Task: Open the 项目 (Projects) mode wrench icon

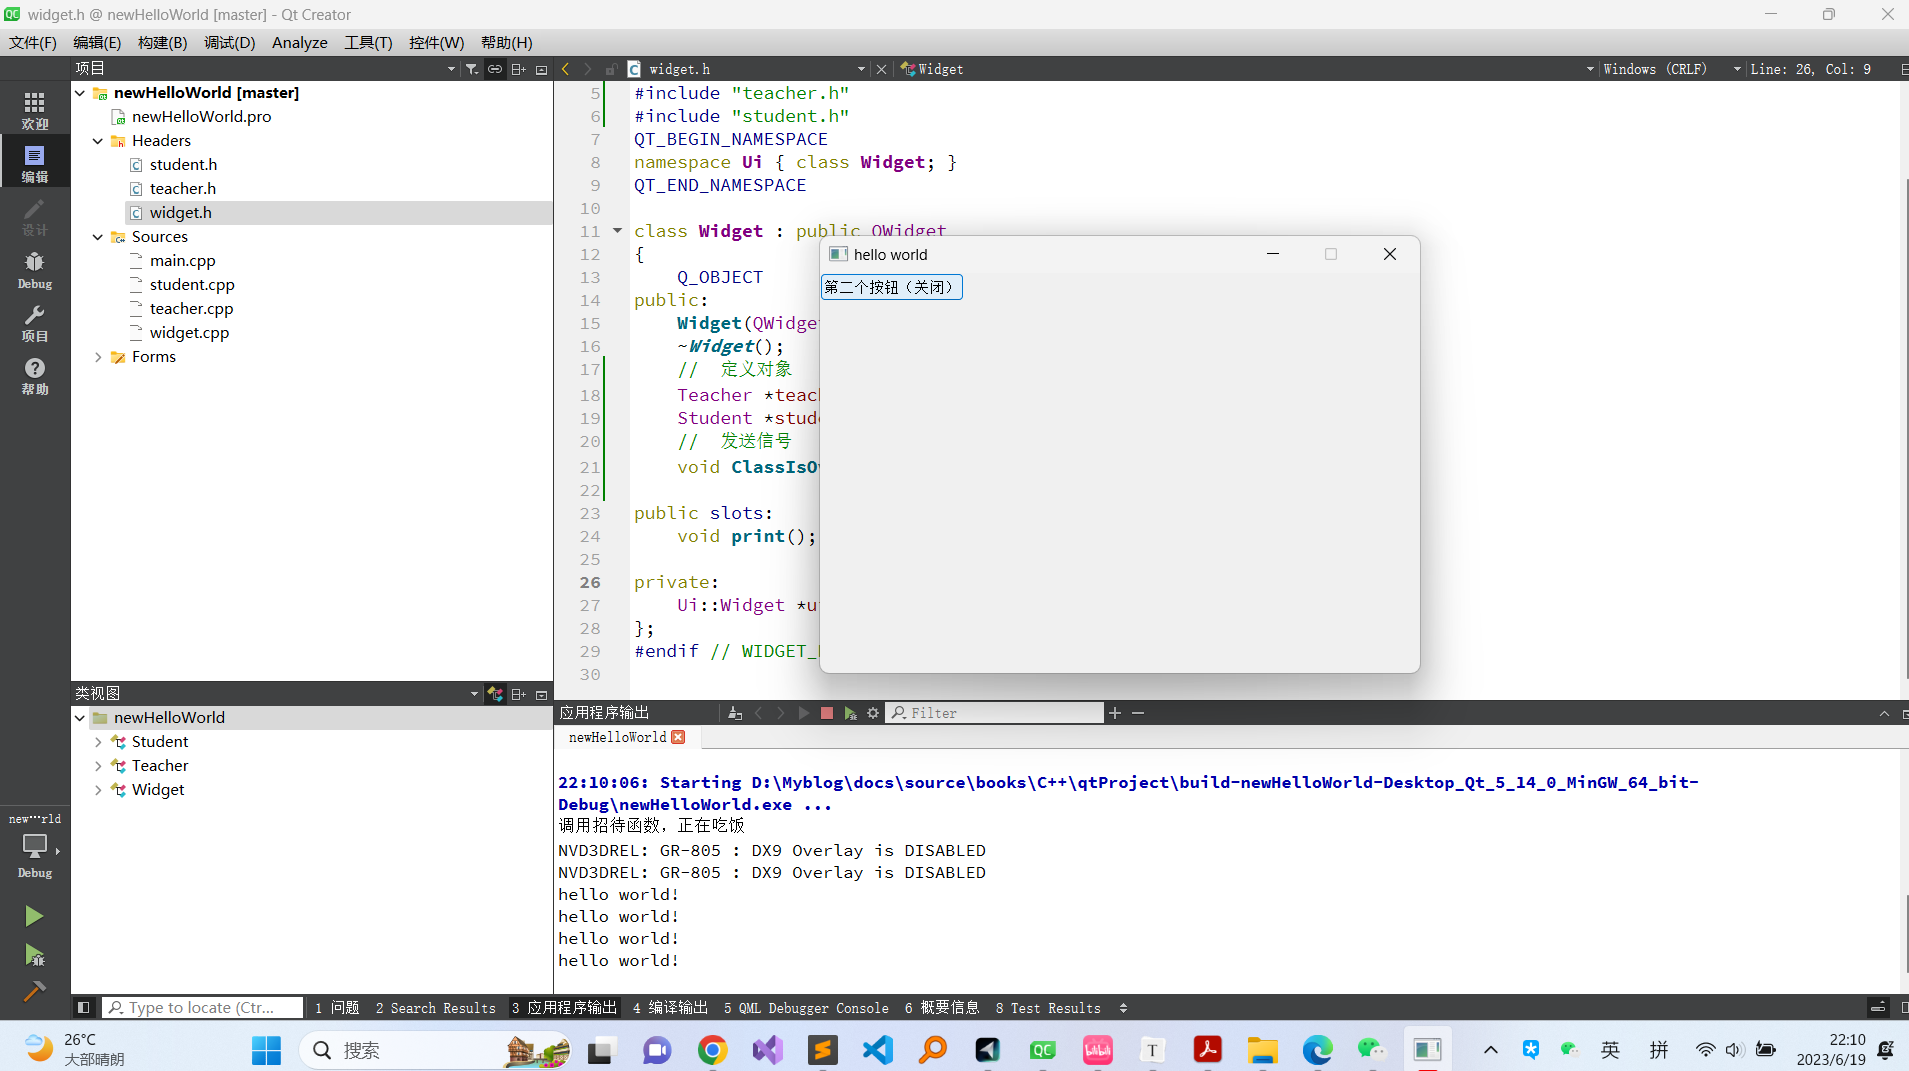Action: [x=34, y=323]
